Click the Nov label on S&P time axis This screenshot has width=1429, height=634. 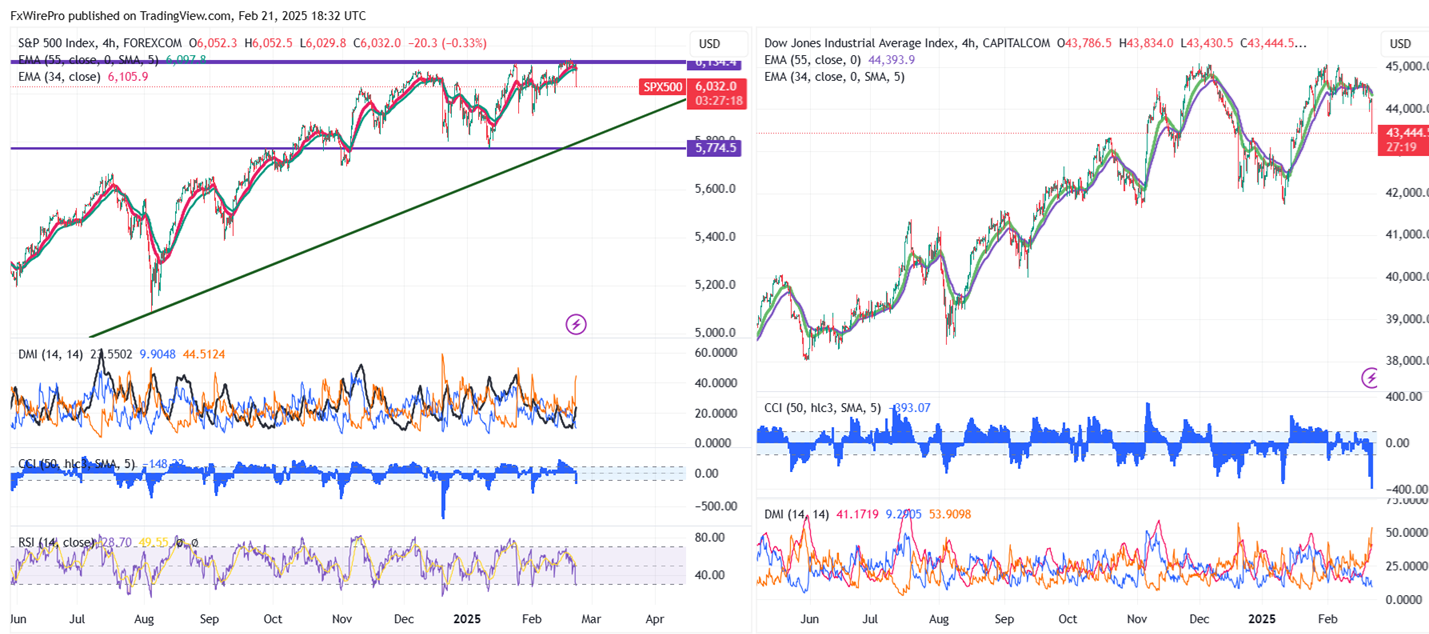[x=344, y=619]
